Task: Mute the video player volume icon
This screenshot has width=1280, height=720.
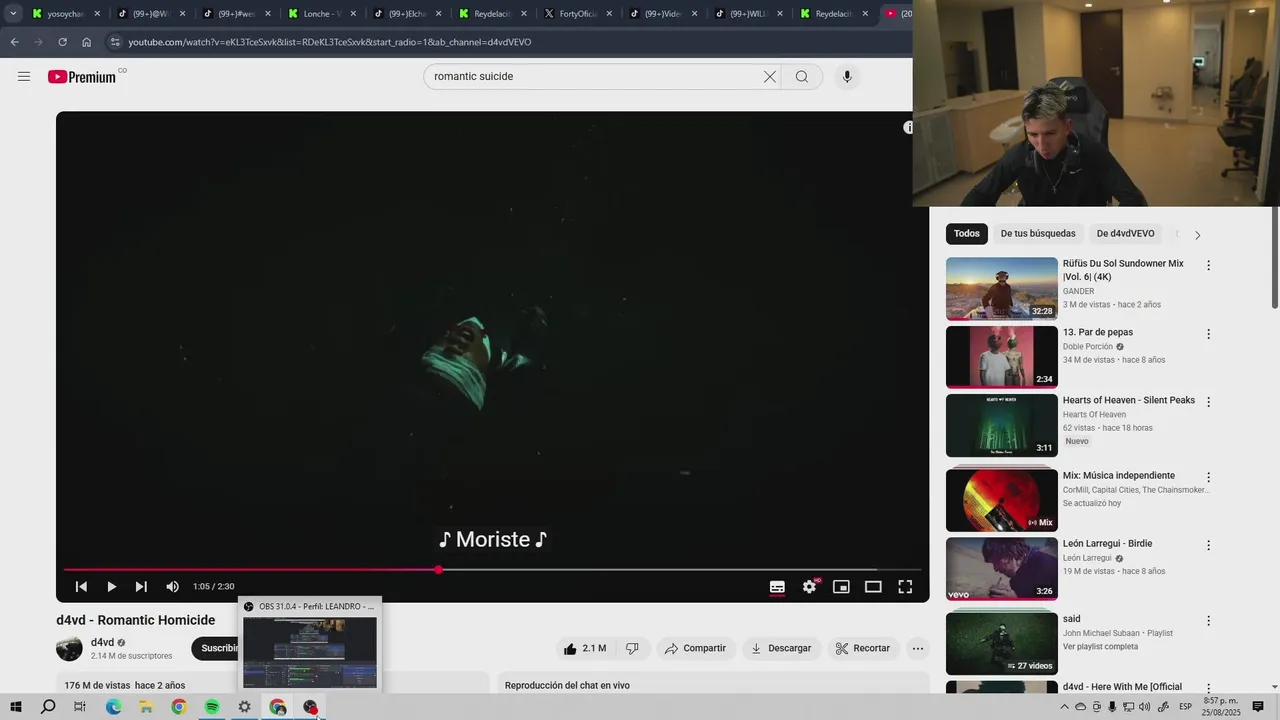Action: [172, 587]
